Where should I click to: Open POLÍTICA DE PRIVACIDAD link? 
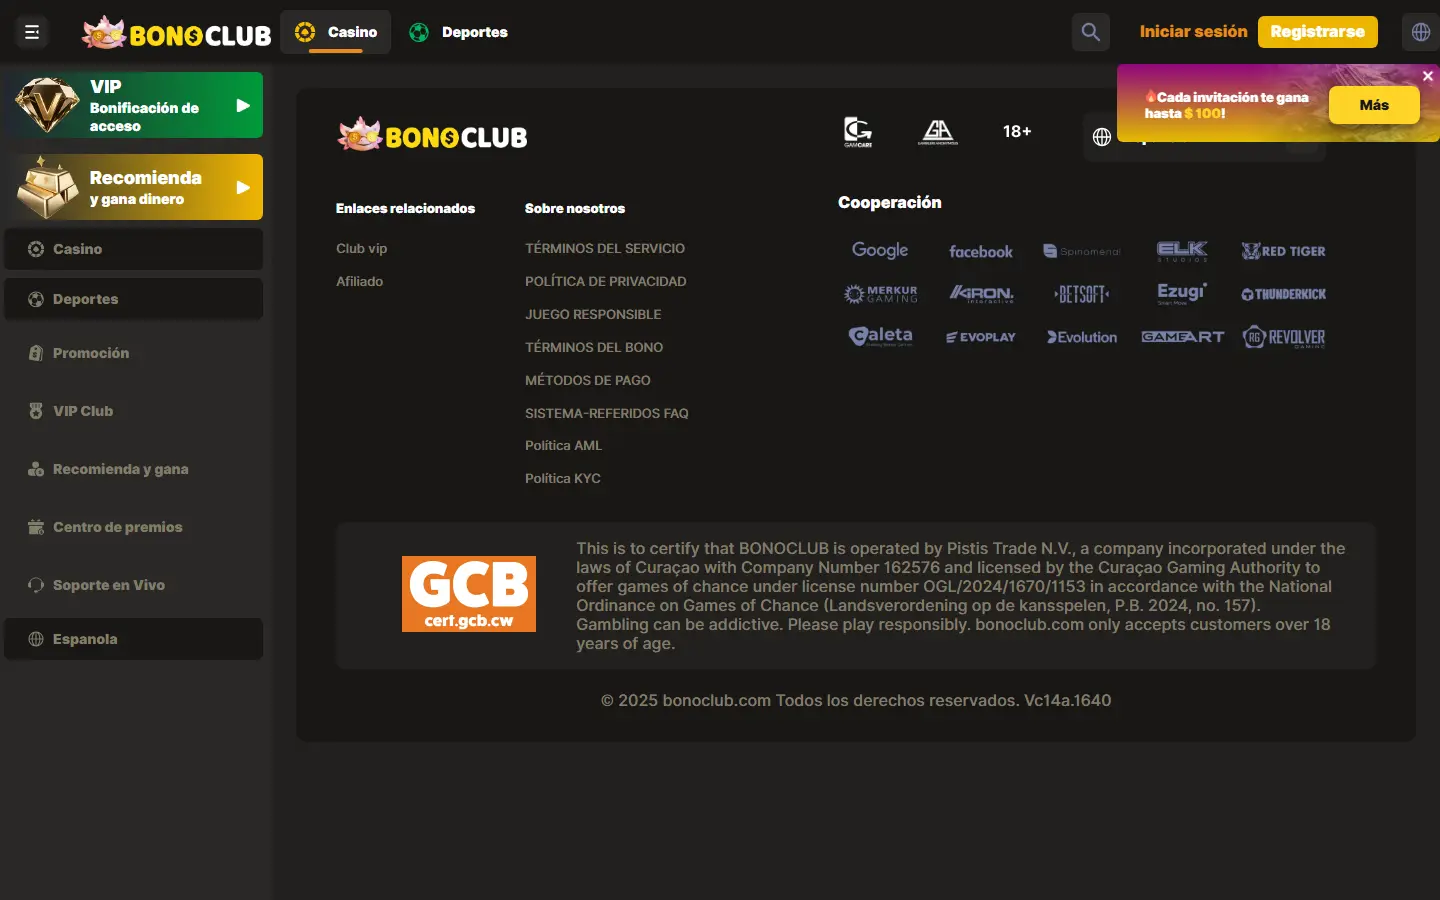pos(605,281)
